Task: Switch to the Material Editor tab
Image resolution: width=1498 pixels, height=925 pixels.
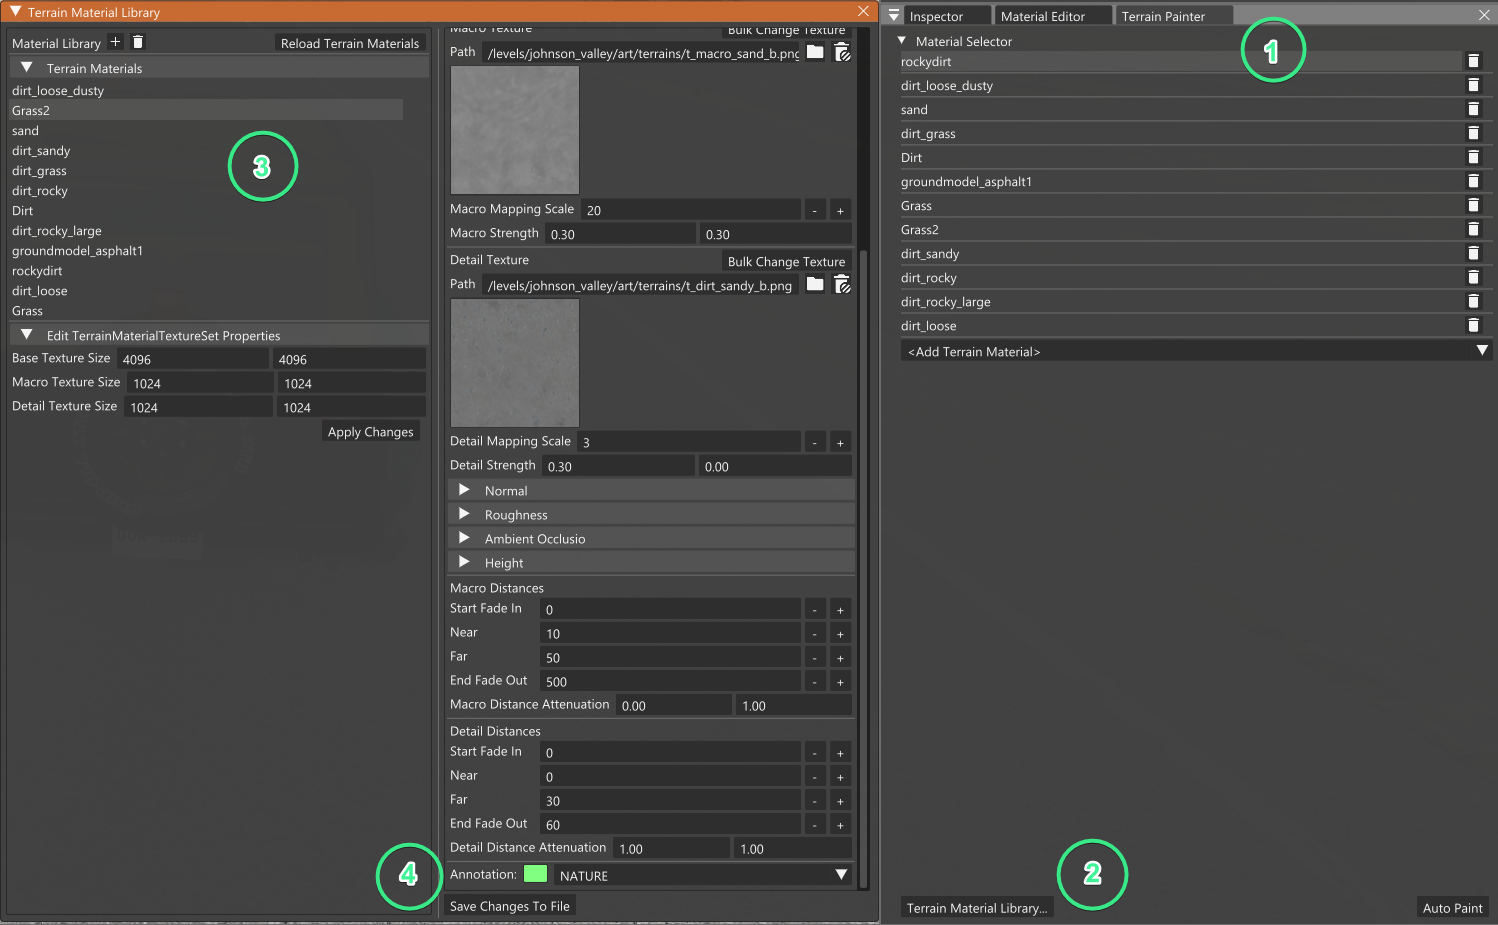Action: click(x=1052, y=15)
